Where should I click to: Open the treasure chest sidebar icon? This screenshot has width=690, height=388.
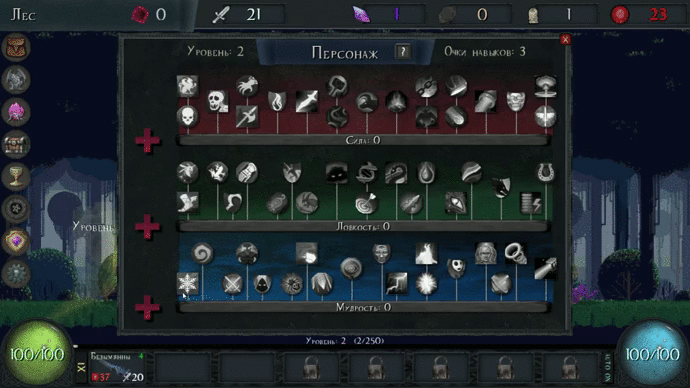pos(16,144)
